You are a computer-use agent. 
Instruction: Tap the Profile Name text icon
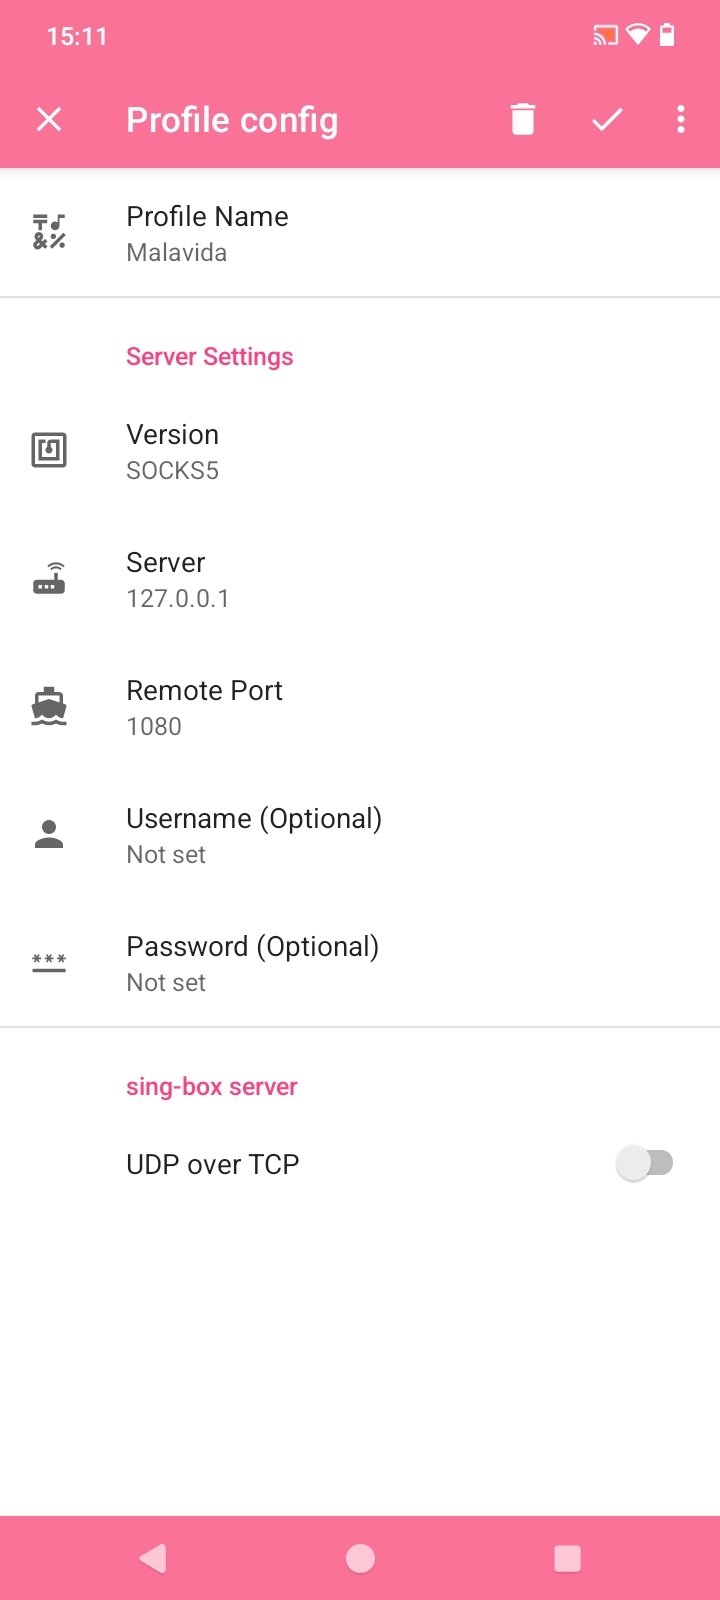click(49, 232)
